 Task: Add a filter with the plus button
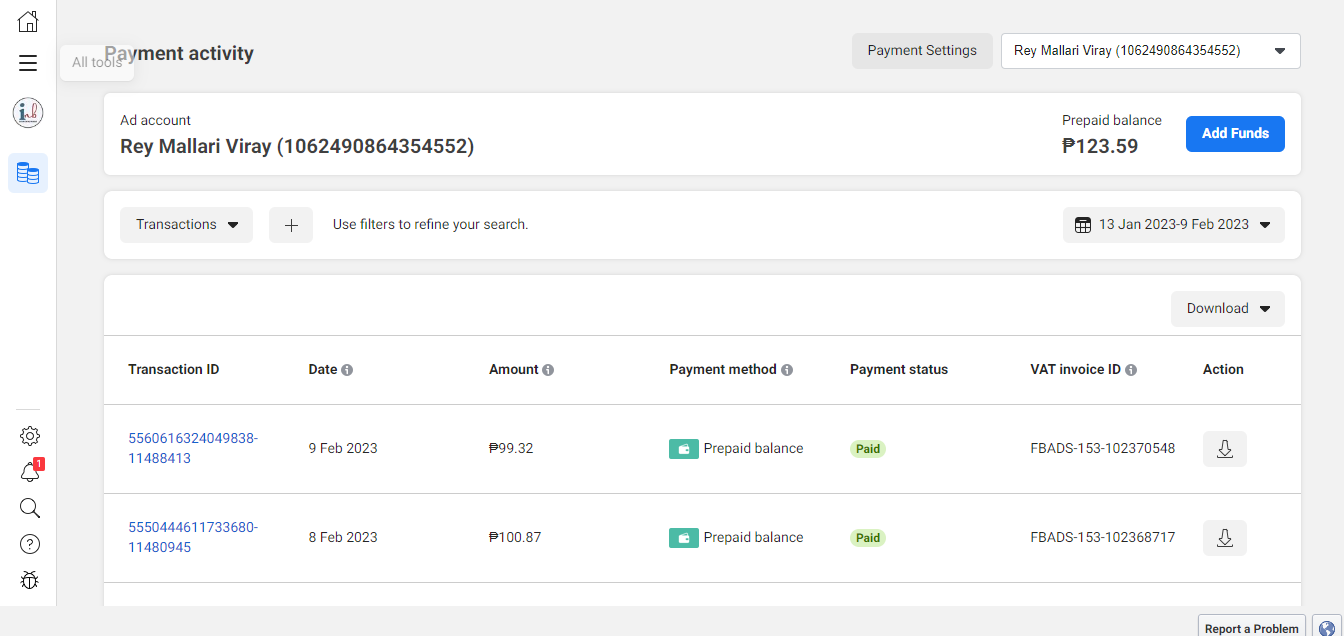pos(291,225)
